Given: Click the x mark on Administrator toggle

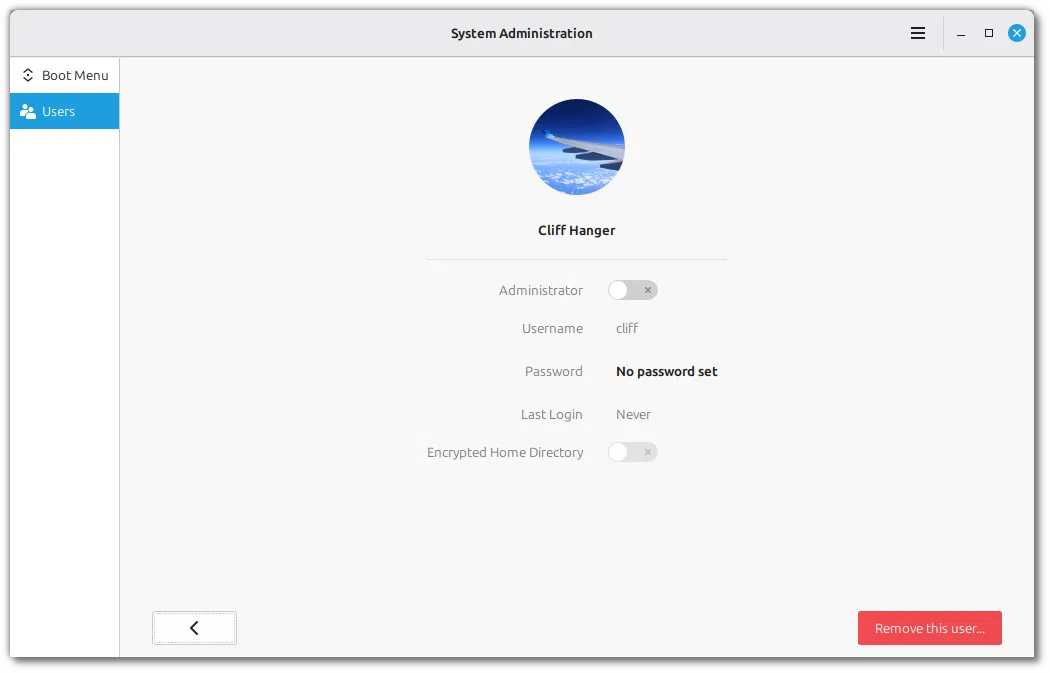Looking at the screenshot, I should (648, 290).
